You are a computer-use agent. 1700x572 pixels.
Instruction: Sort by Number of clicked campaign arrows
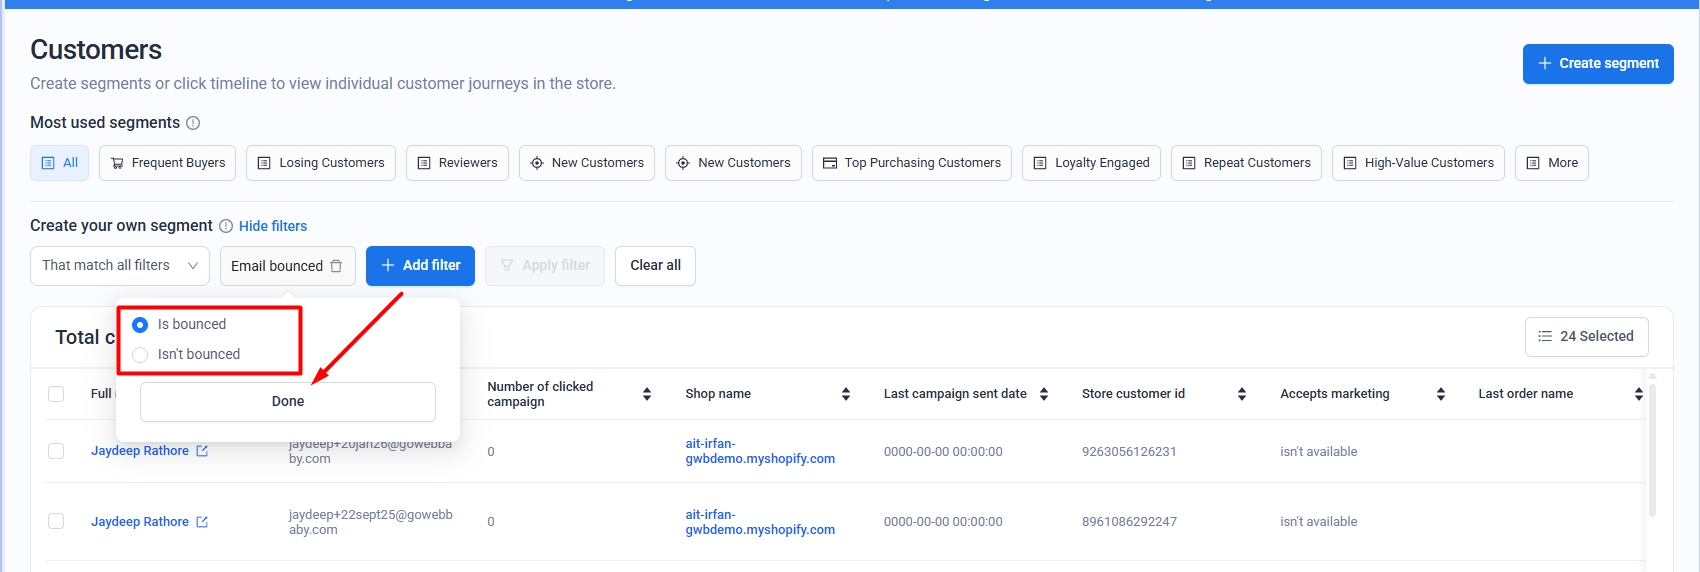(x=647, y=394)
